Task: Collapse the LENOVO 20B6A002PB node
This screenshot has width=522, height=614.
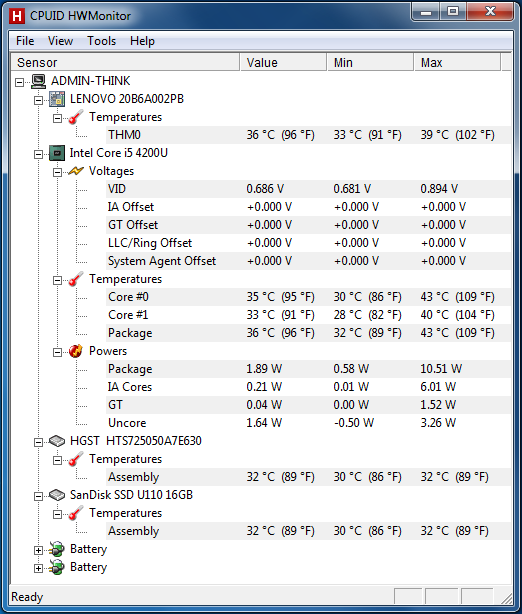Action: coord(38,100)
